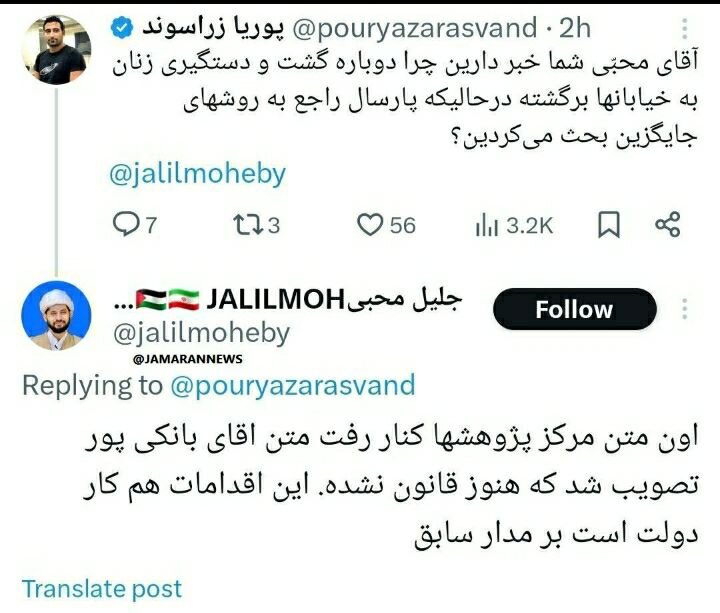Bookmark Pourya Zarasvand's tweet
Viewport: 720px width, 613px height.
coord(609,225)
